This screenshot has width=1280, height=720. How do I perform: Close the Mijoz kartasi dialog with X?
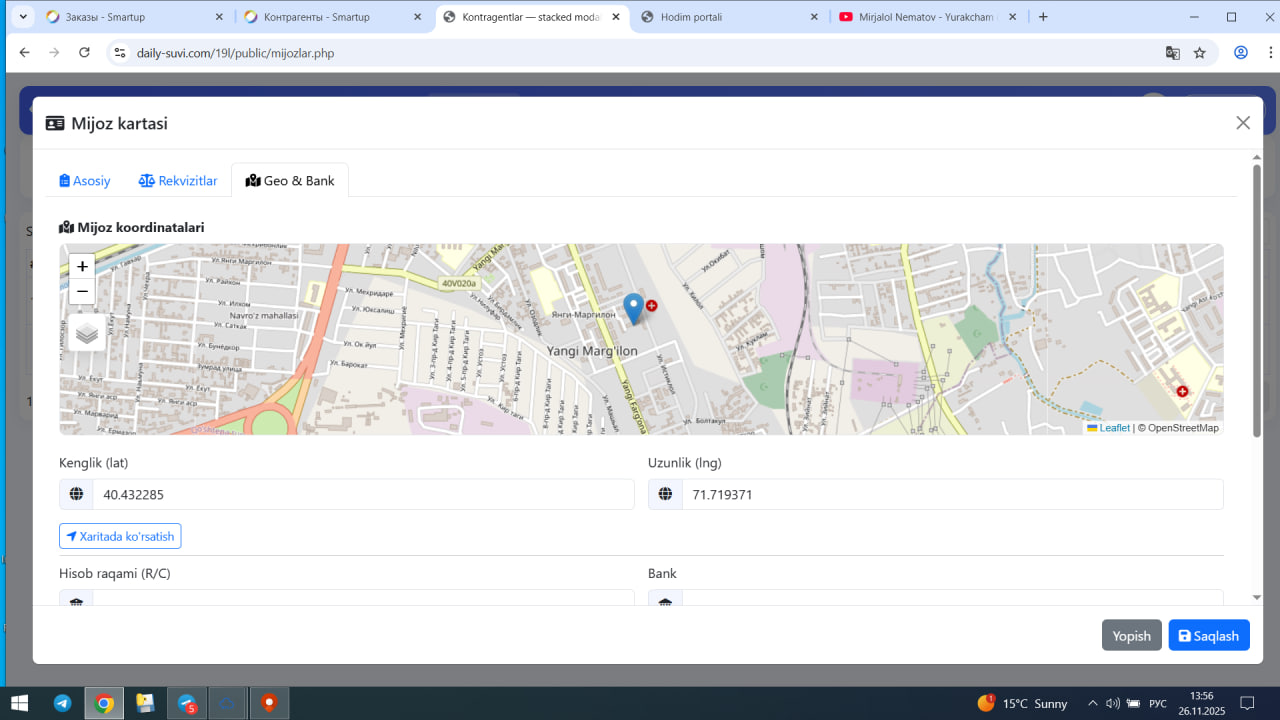(1243, 123)
